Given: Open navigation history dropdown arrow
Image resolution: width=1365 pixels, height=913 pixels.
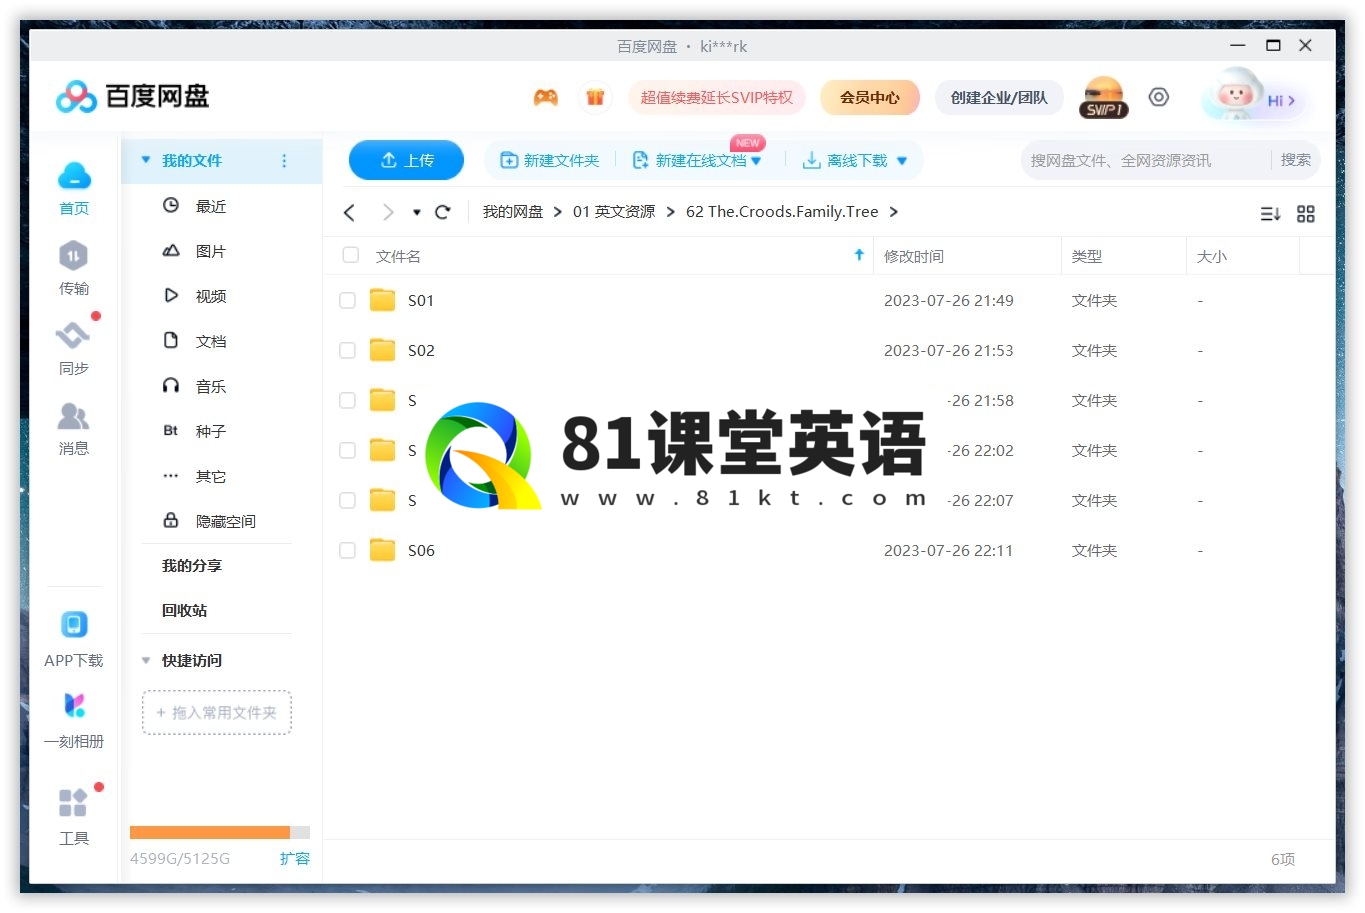Looking at the screenshot, I should 417,212.
